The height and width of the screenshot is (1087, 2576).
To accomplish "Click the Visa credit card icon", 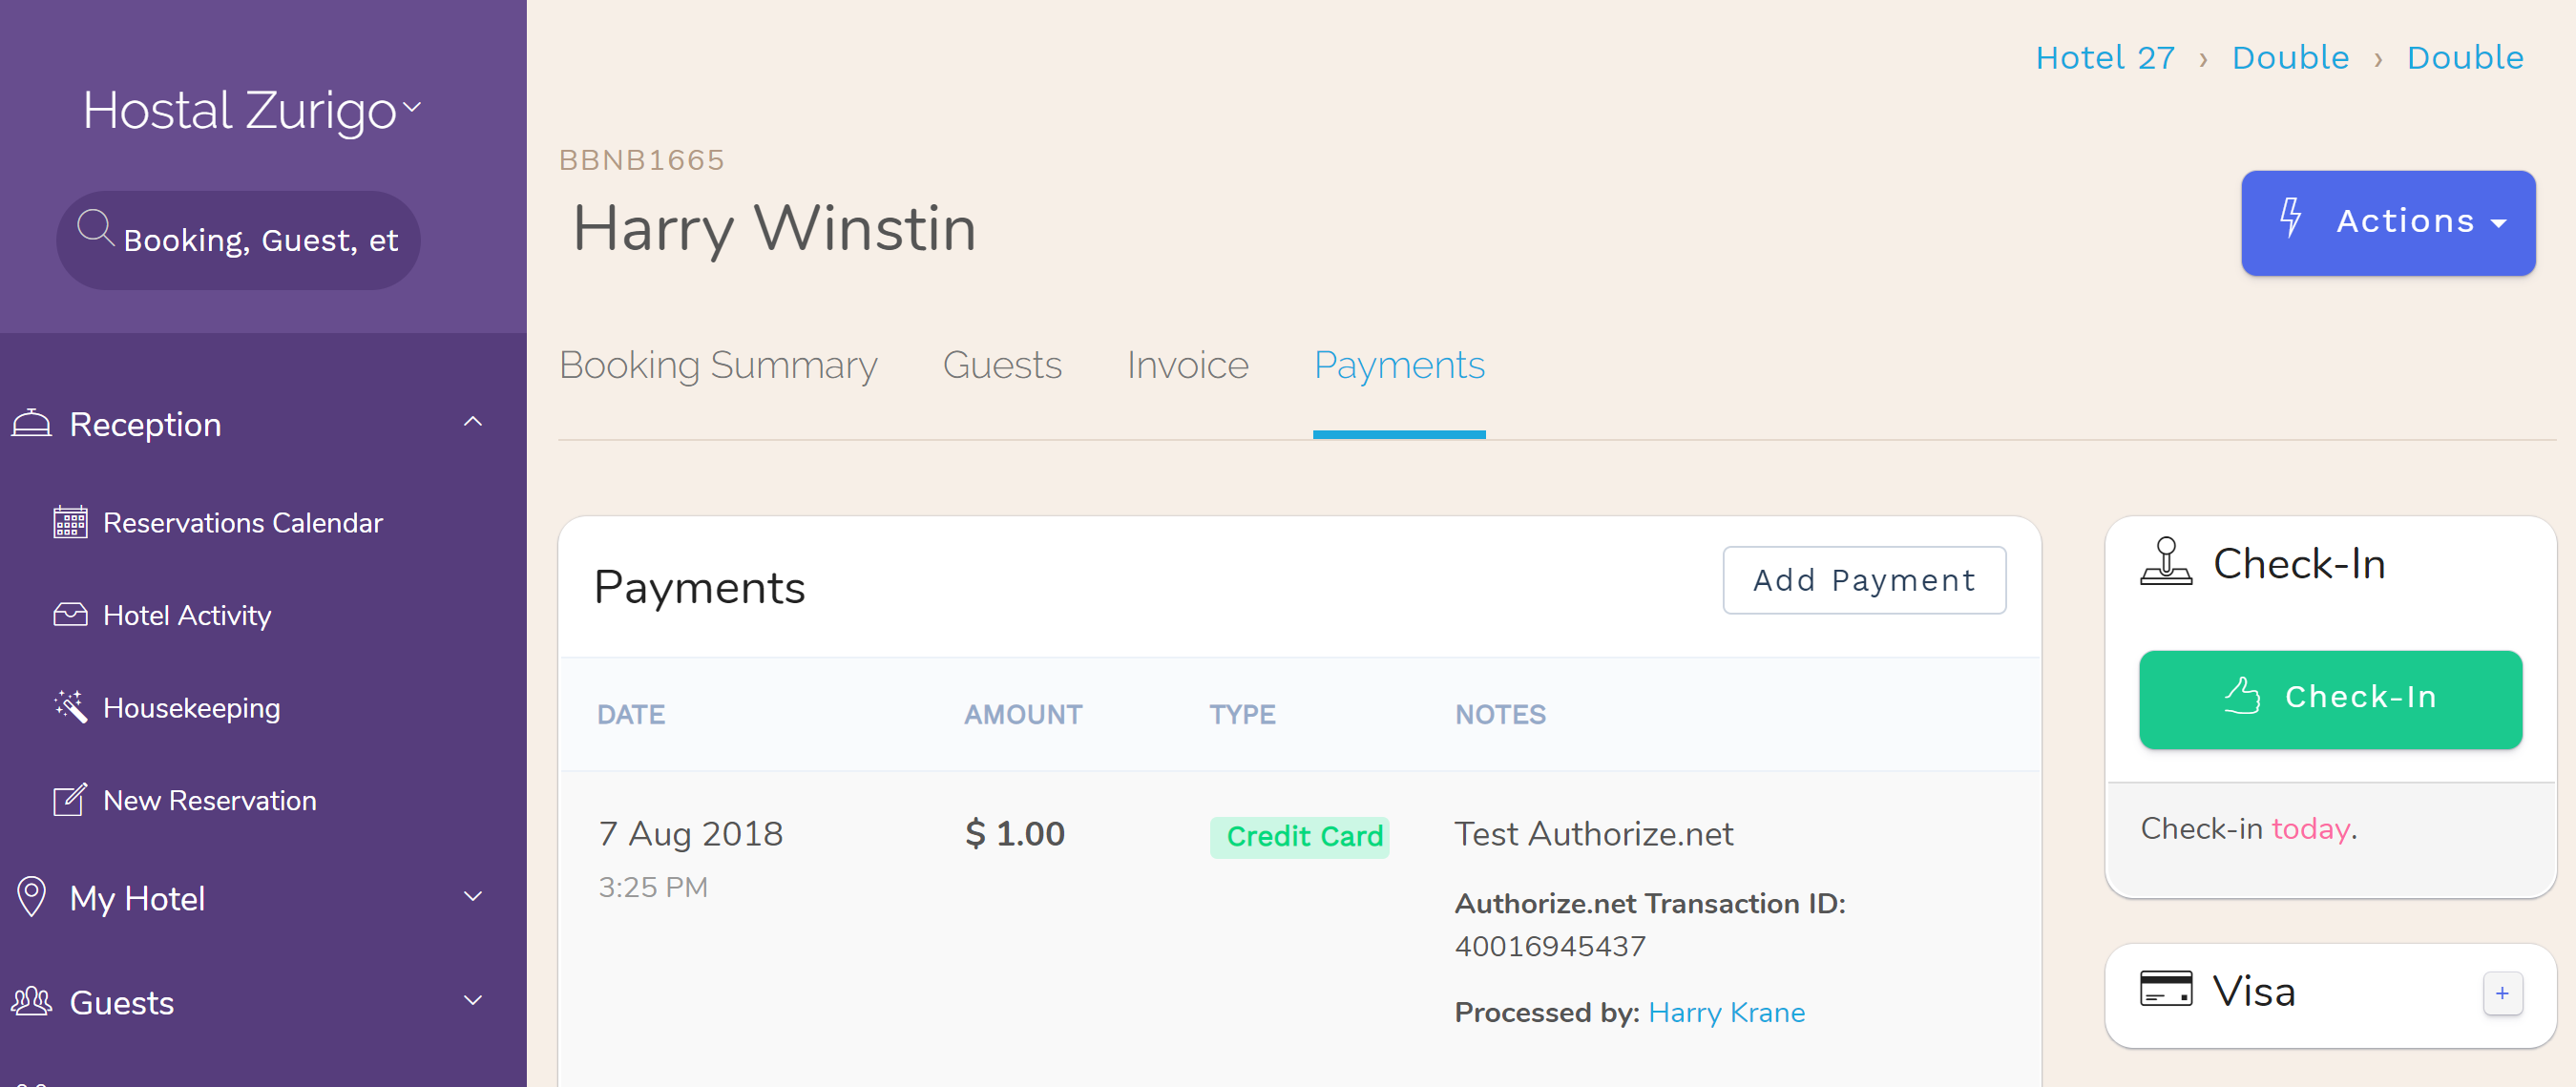I will (x=2166, y=990).
